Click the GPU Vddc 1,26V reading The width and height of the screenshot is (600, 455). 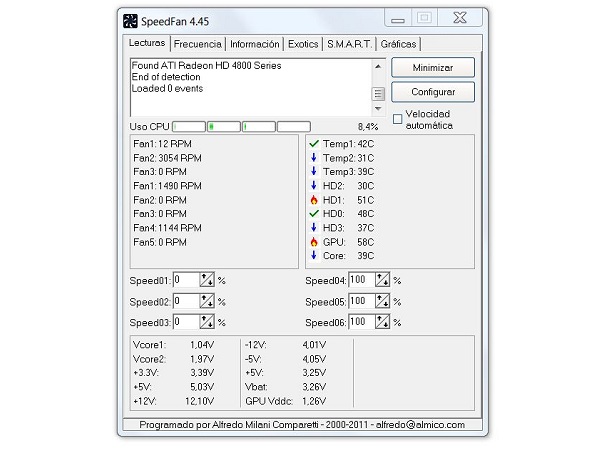[285, 401]
